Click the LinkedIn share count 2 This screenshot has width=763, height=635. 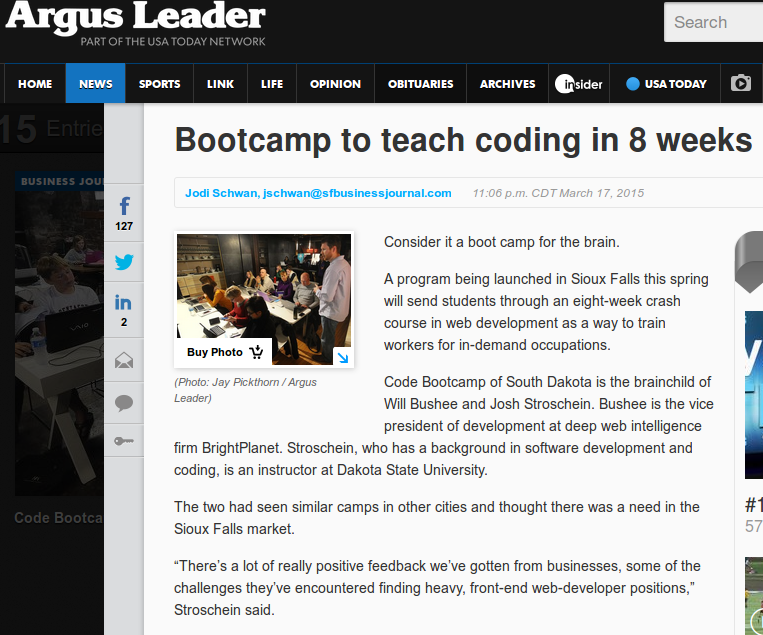tap(124, 322)
